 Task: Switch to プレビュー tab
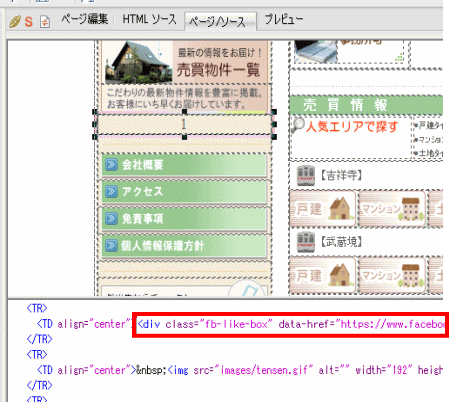coord(284,19)
